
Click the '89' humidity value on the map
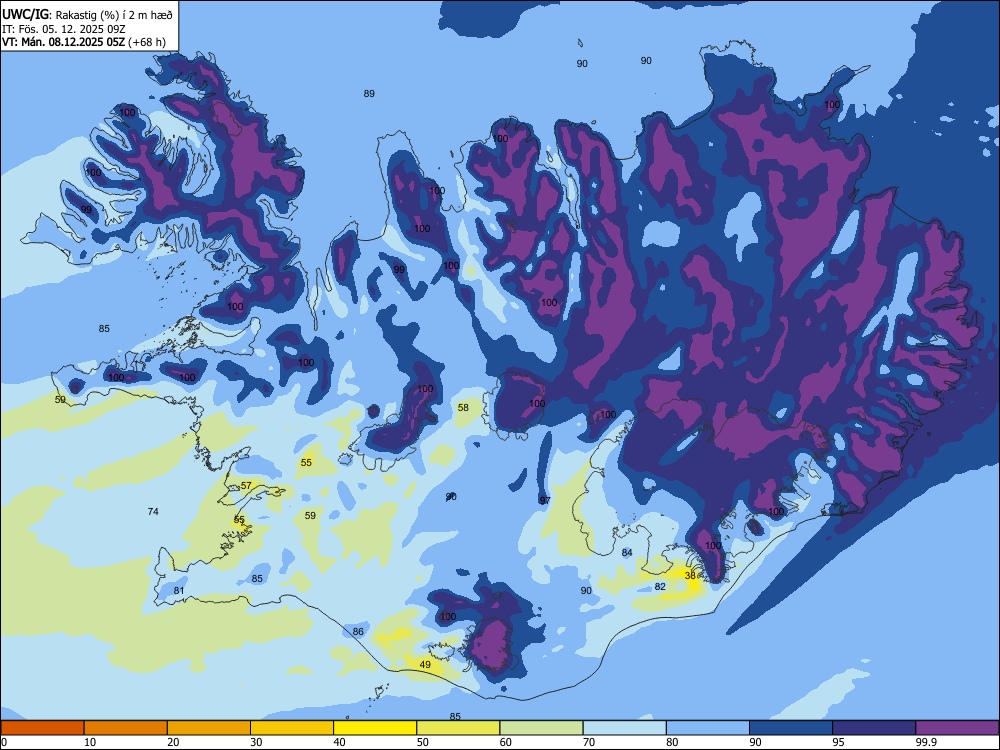[x=369, y=94]
